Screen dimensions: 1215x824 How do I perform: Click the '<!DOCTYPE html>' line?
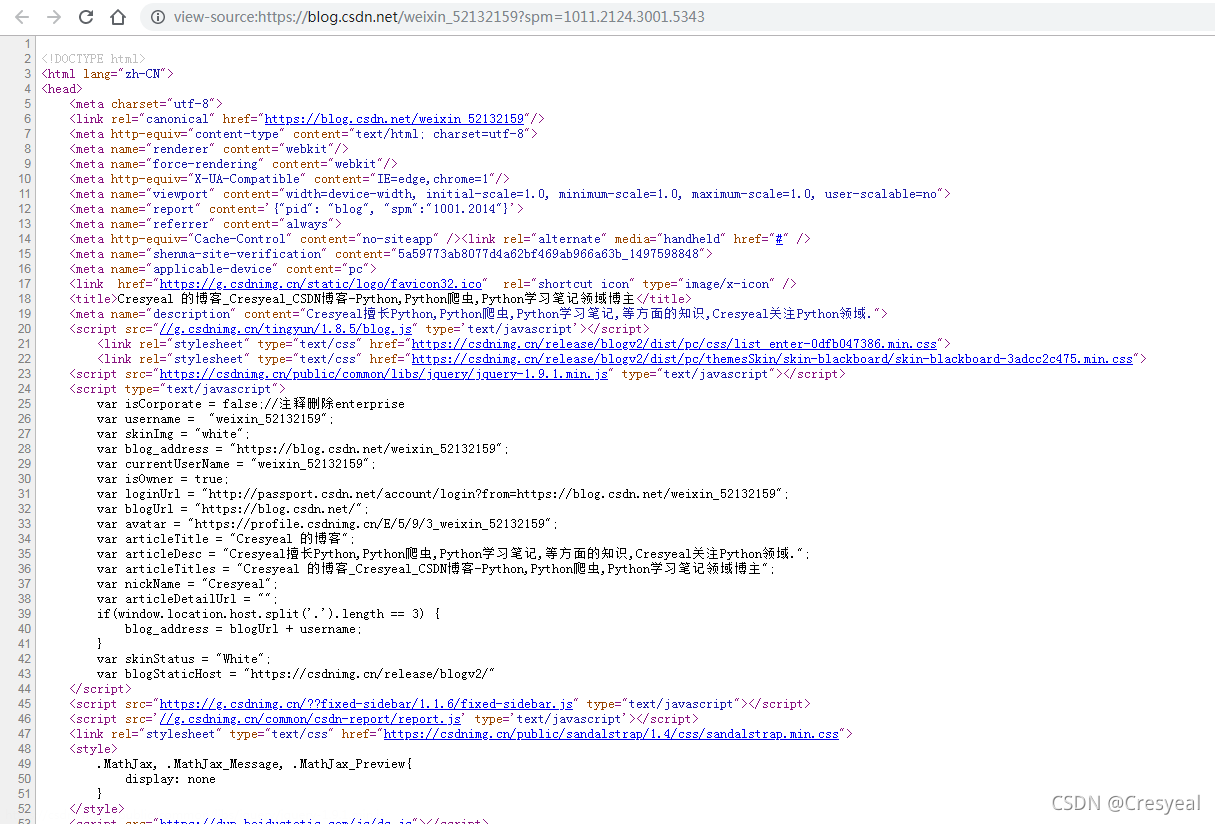tap(94, 59)
